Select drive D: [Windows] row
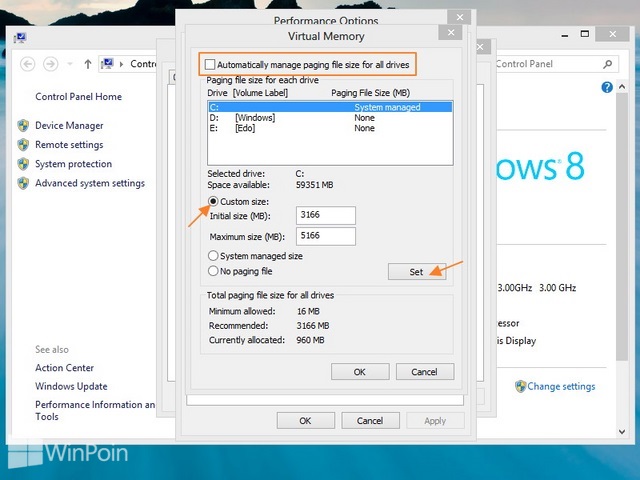640x480 pixels. [330, 118]
